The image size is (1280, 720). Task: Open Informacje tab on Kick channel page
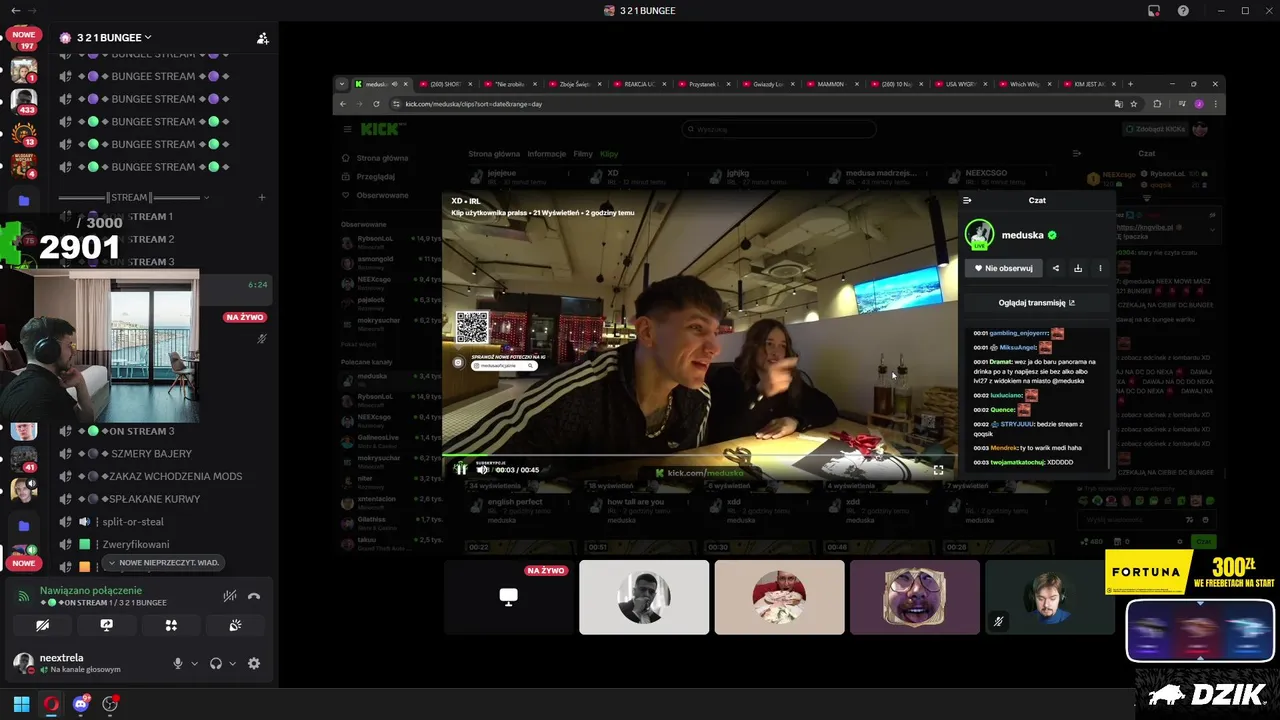pyautogui.click(x=547, y=154)
